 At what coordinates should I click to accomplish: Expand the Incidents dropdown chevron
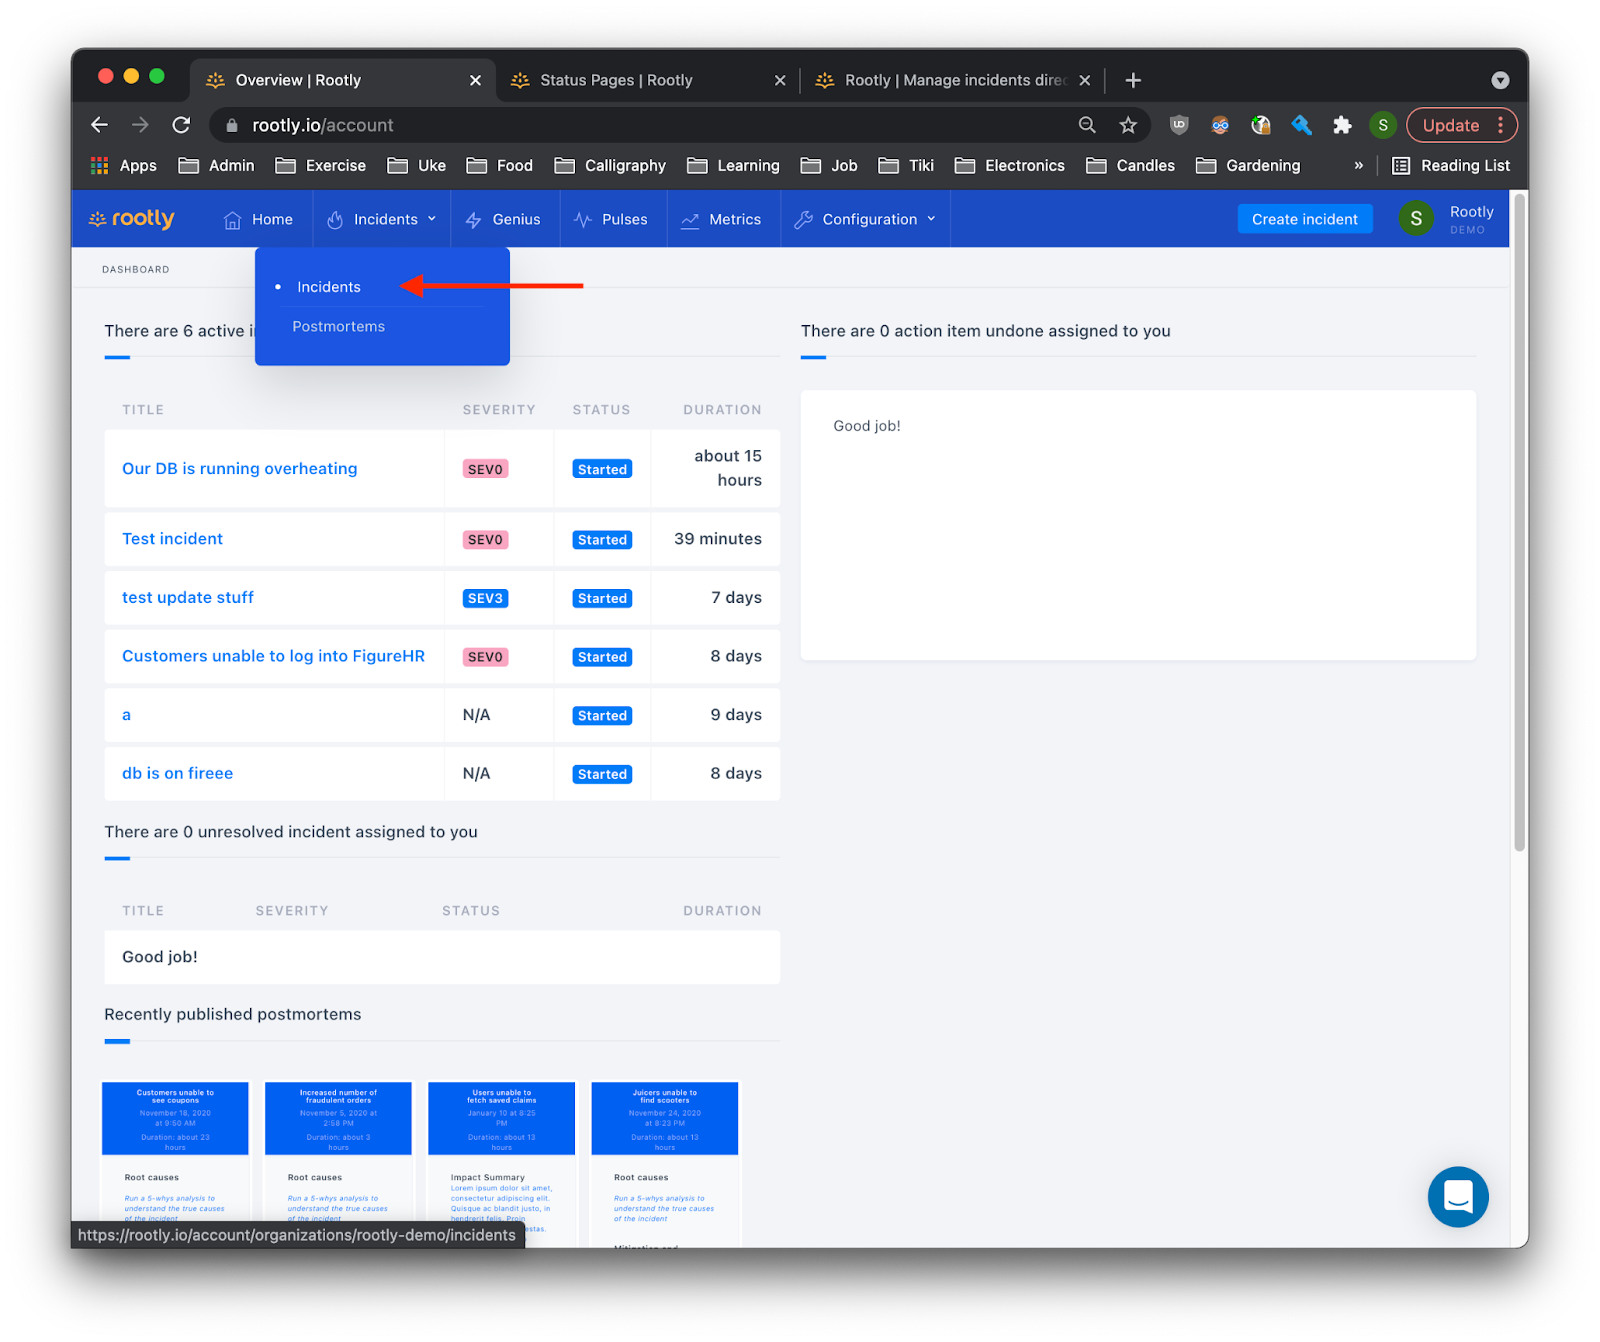[432, 219]
